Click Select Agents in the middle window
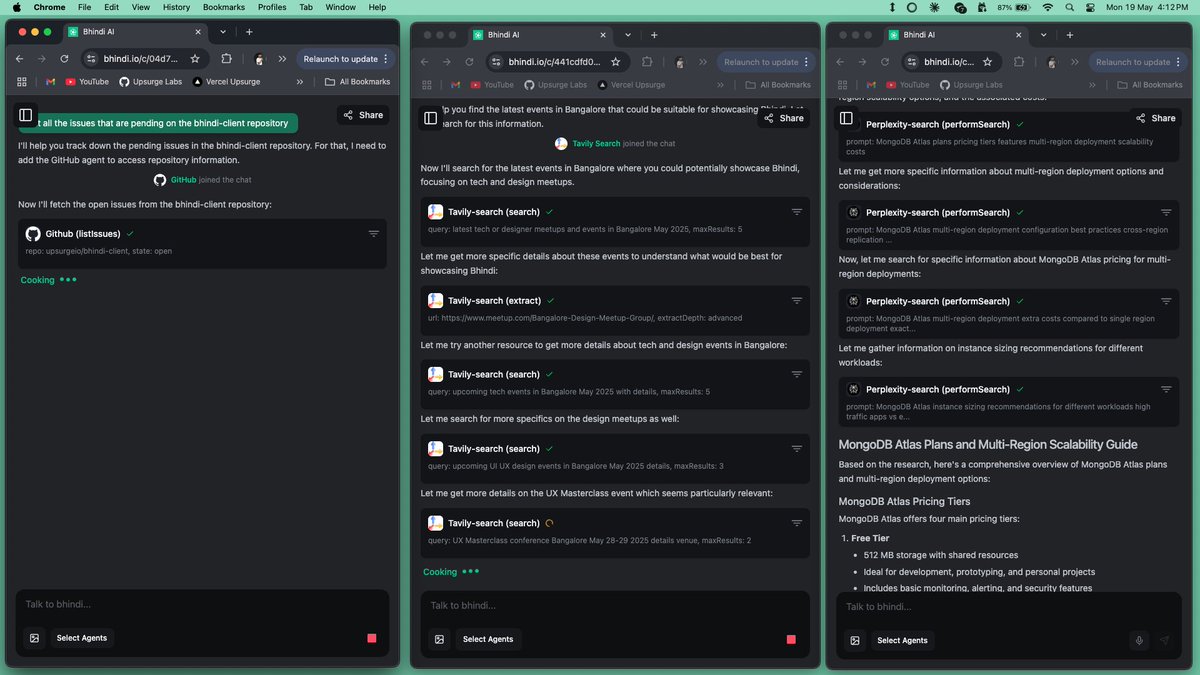Viewport: 1200px width, 675px height. tap(488, 639)
